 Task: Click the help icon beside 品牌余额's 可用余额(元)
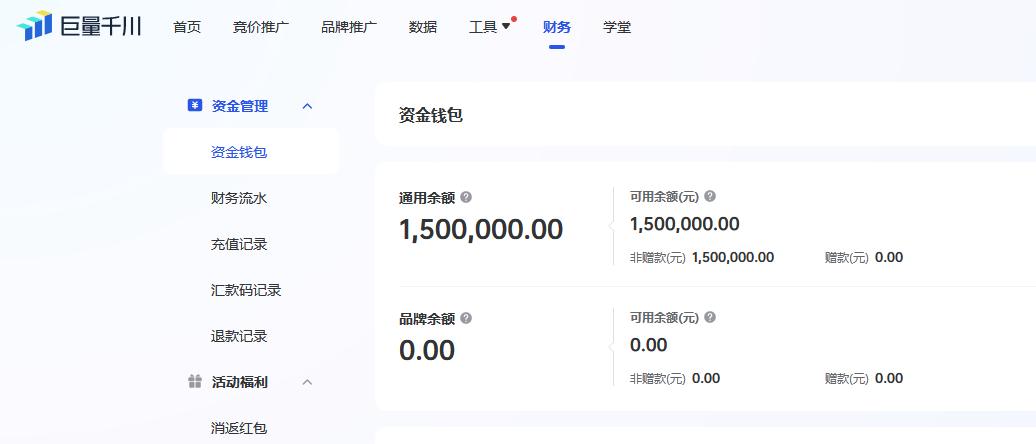710,317
